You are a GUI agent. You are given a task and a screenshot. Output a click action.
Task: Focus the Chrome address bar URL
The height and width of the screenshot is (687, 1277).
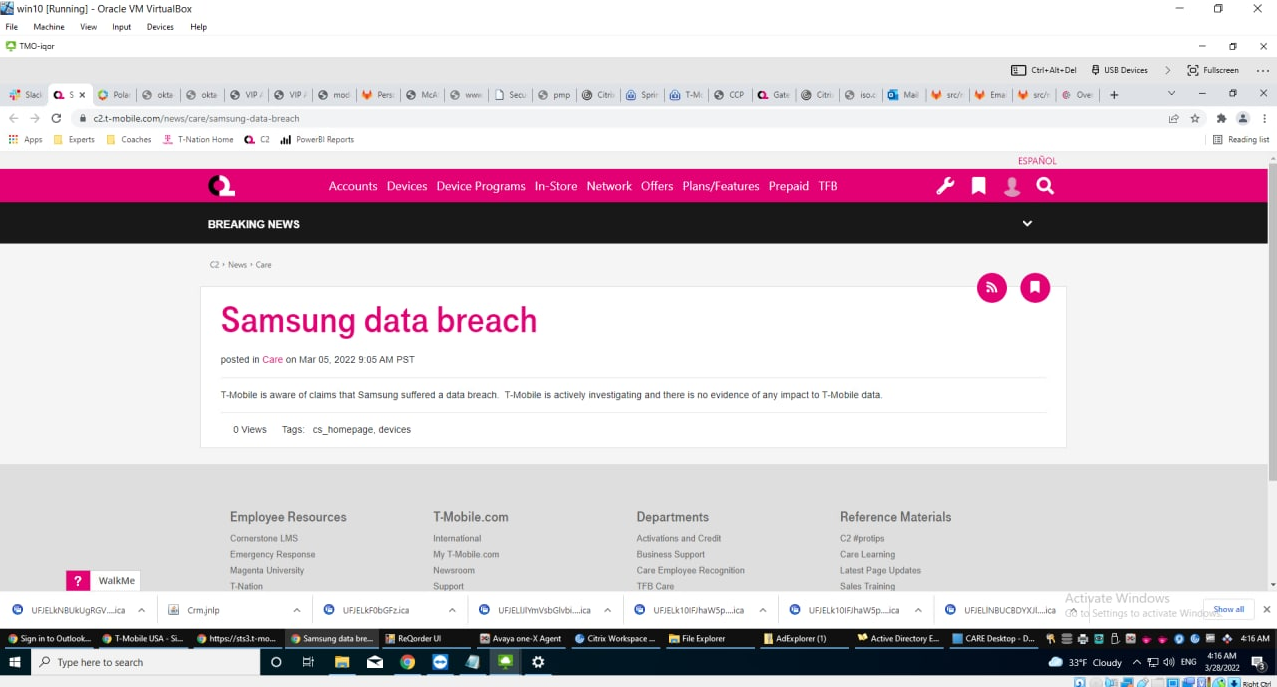[196, 118]
